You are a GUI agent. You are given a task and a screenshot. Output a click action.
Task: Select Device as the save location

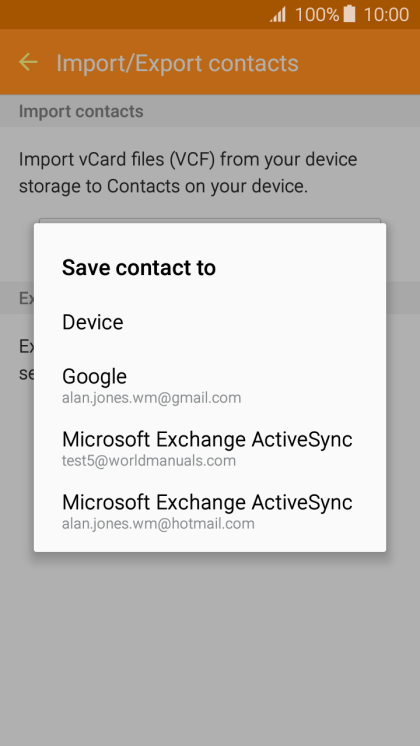[210, 323]
